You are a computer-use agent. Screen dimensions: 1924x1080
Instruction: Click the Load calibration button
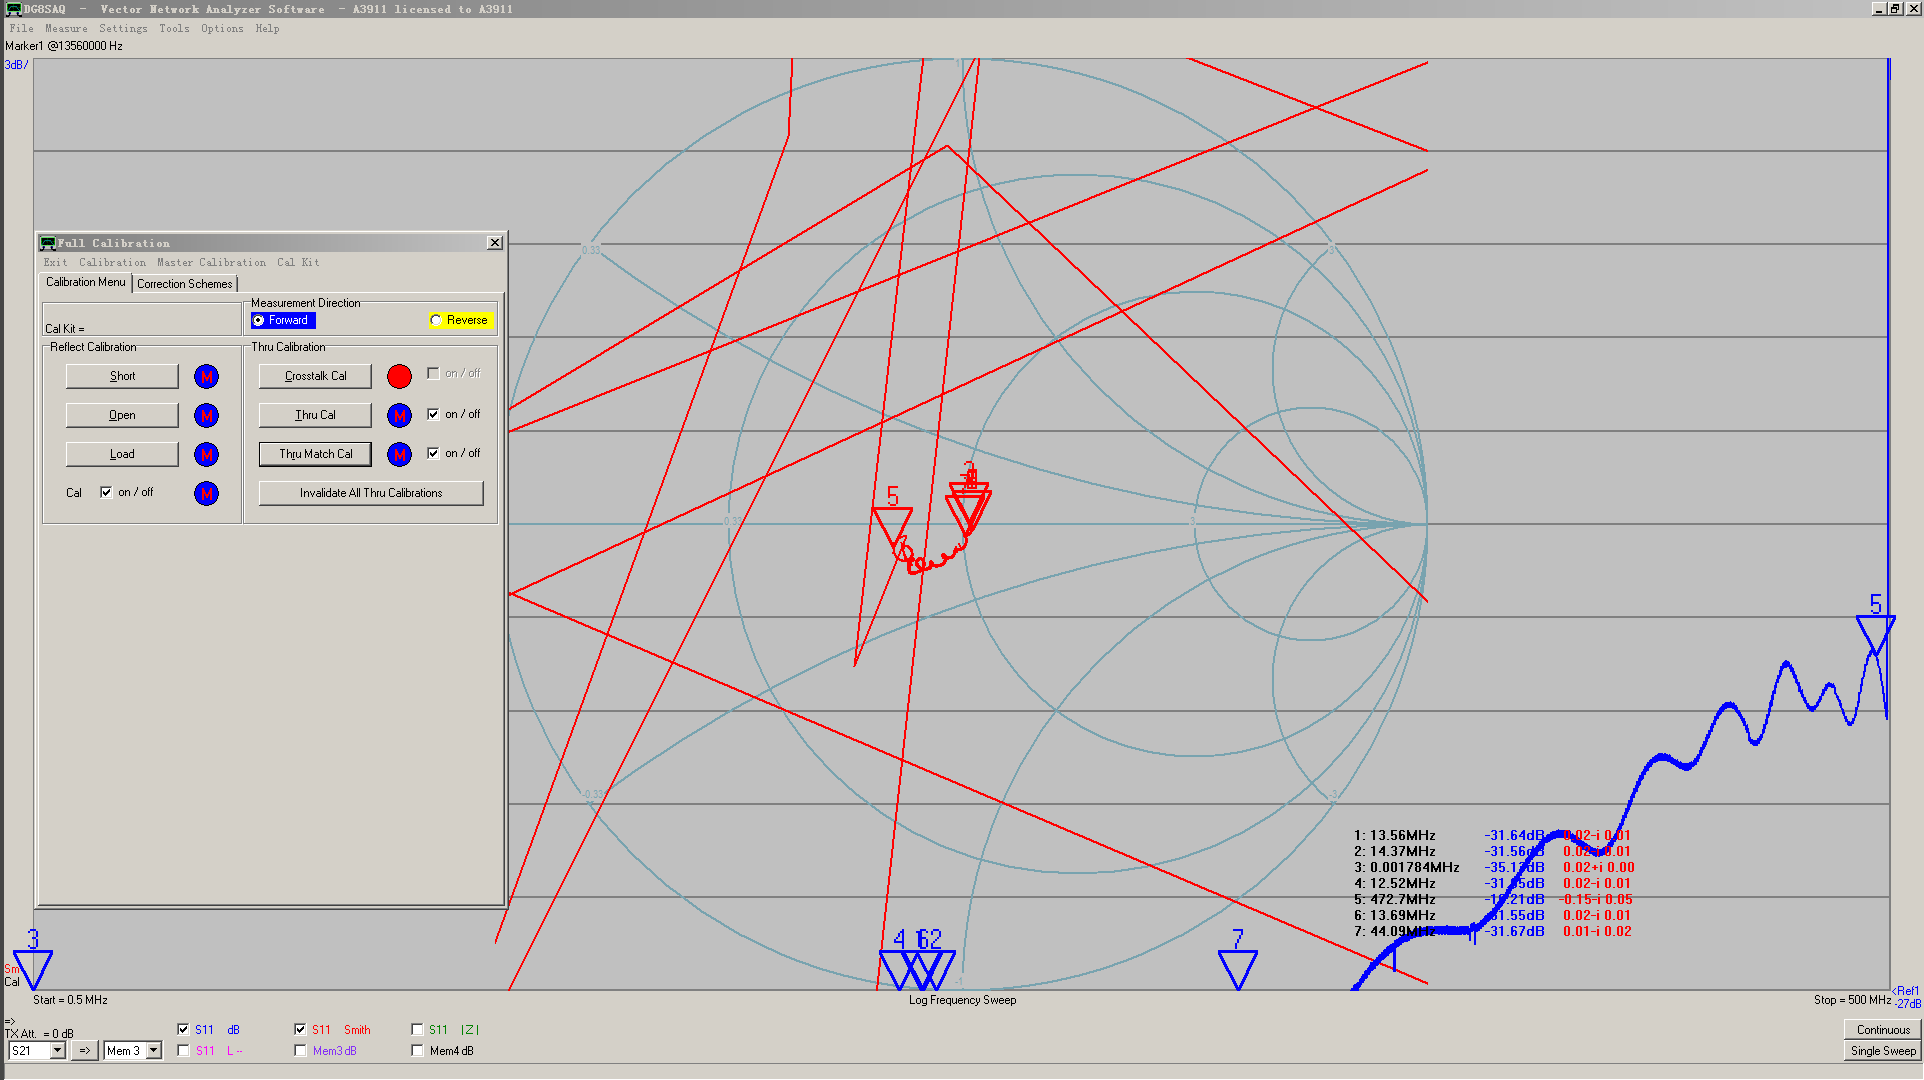122,454
